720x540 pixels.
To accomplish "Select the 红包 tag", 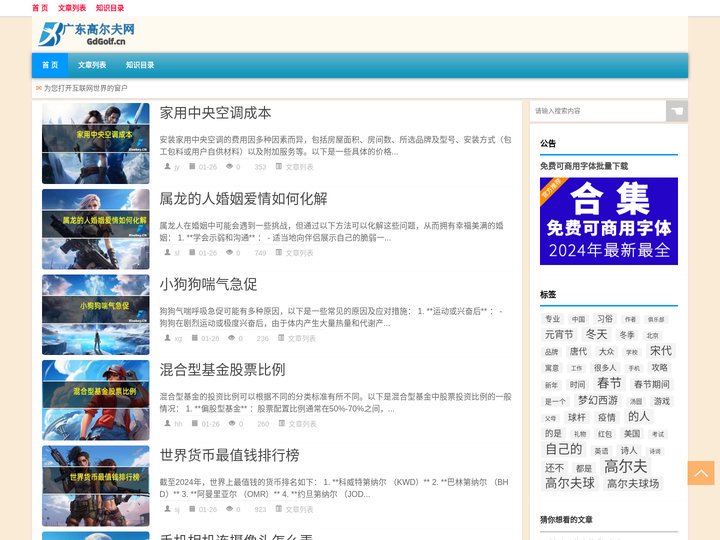I will click(605, 434).
